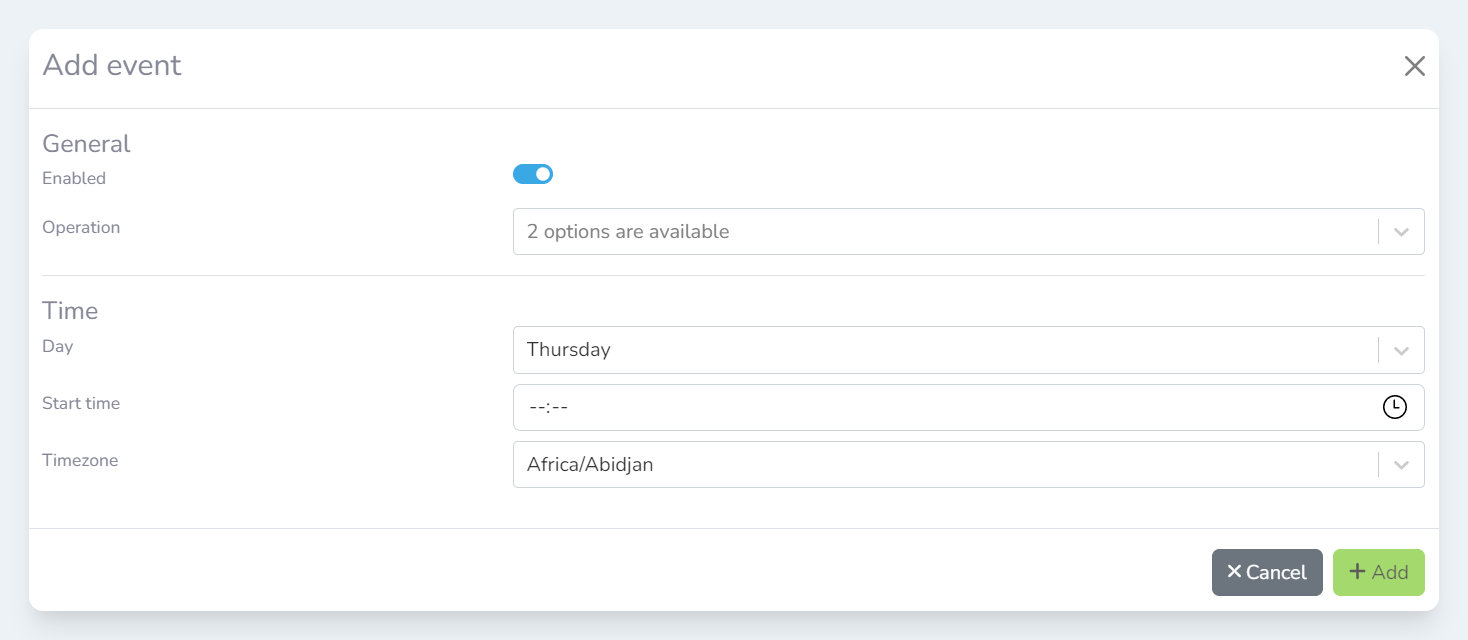Click the '2 options are available' placeholder

click(x=628, y=232)
